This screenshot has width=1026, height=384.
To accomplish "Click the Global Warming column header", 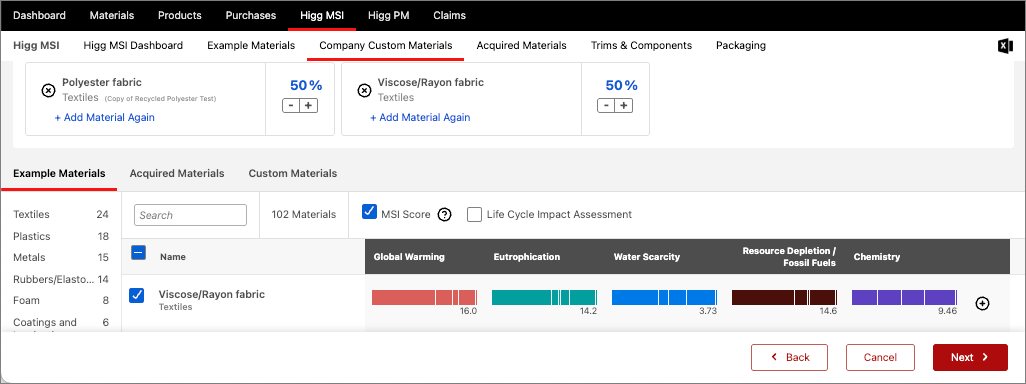I will coord(409,257).
